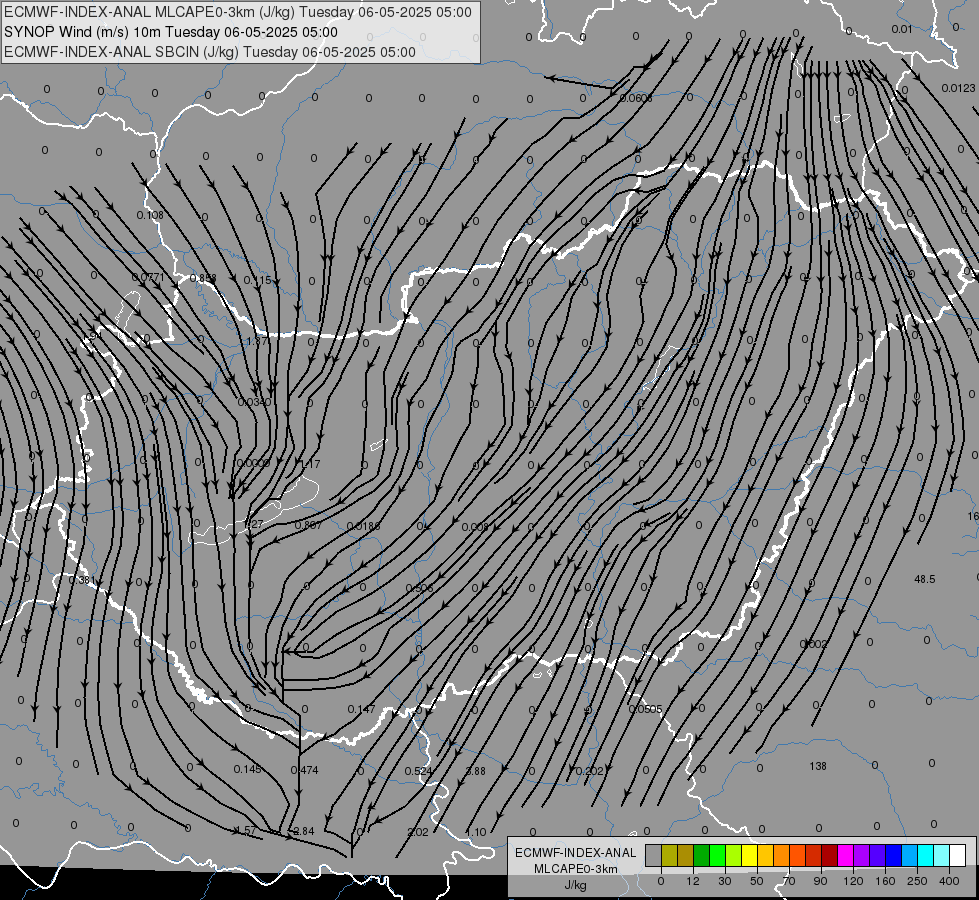Viewport: 979px width, 900px height.
Task: Click the olive-yellow legend color box
Action: (x=669, y=856)
